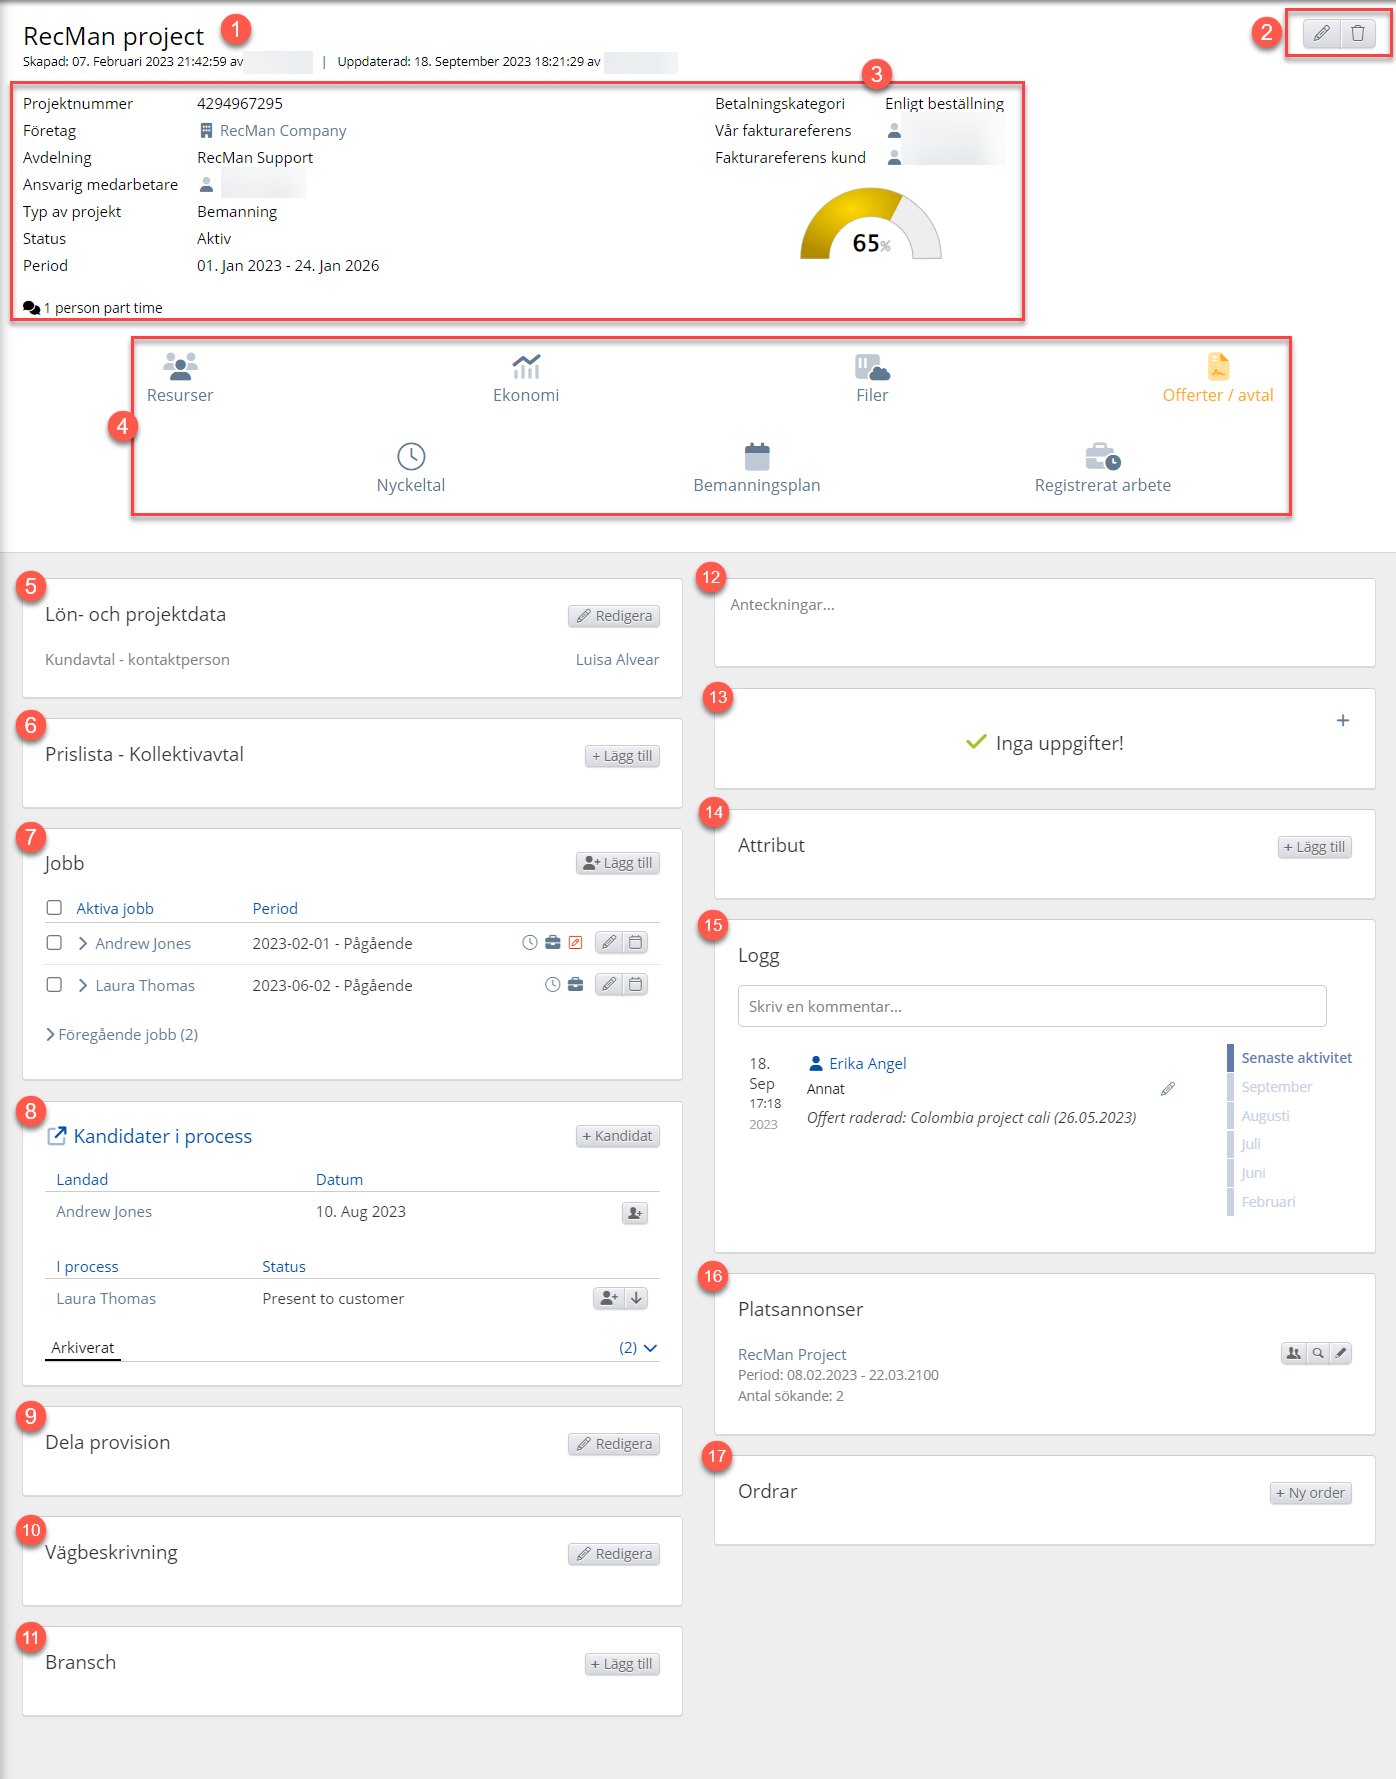Click the trash delete project icon
The image size is (1396, 1779).
(1358, 34)
